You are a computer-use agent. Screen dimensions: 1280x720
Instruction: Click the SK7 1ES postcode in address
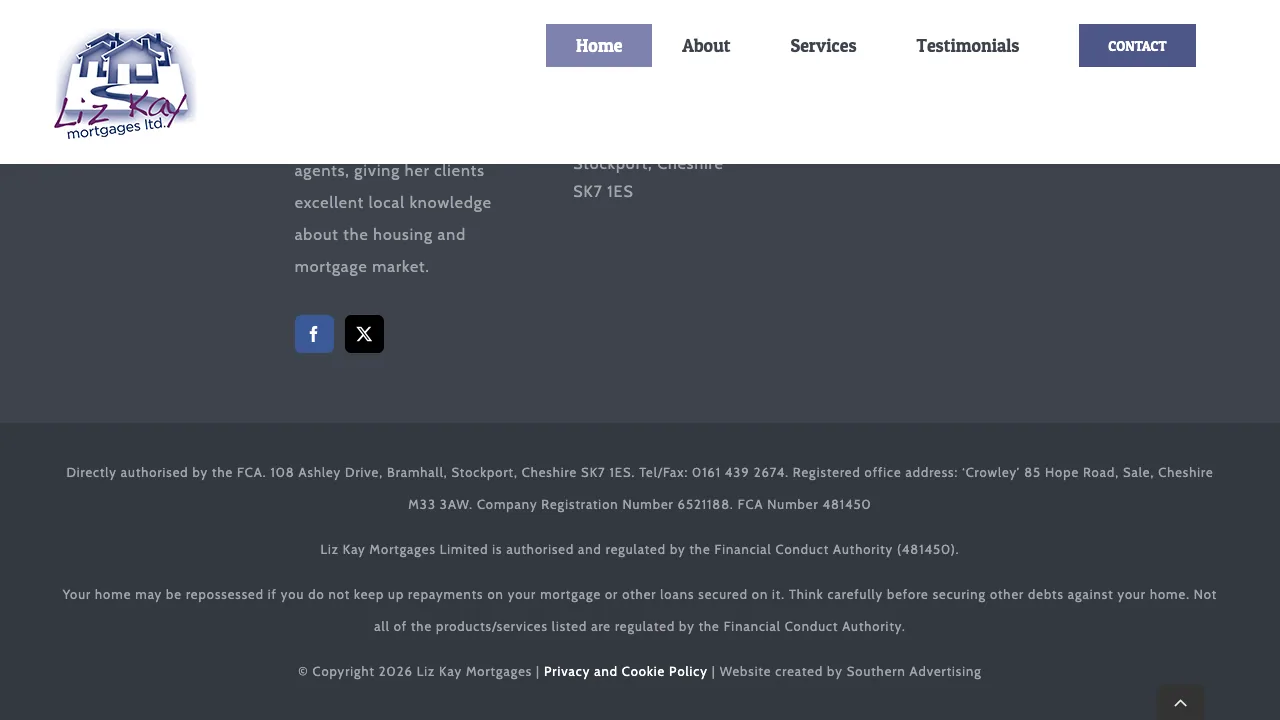pyautogui.click(x=603, y=192)
